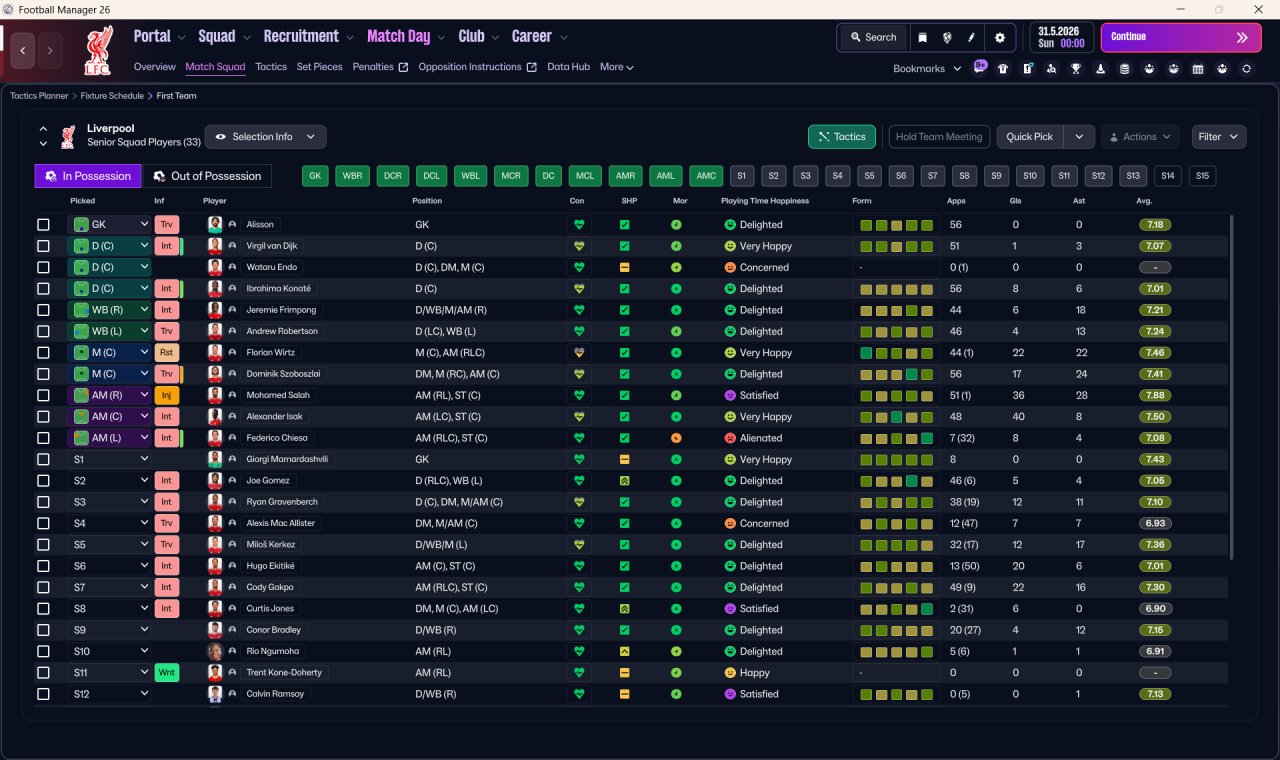Screen dimensions: 1280x760
Task: Click the training cone bookmark icon
Action: (1101, 69)
